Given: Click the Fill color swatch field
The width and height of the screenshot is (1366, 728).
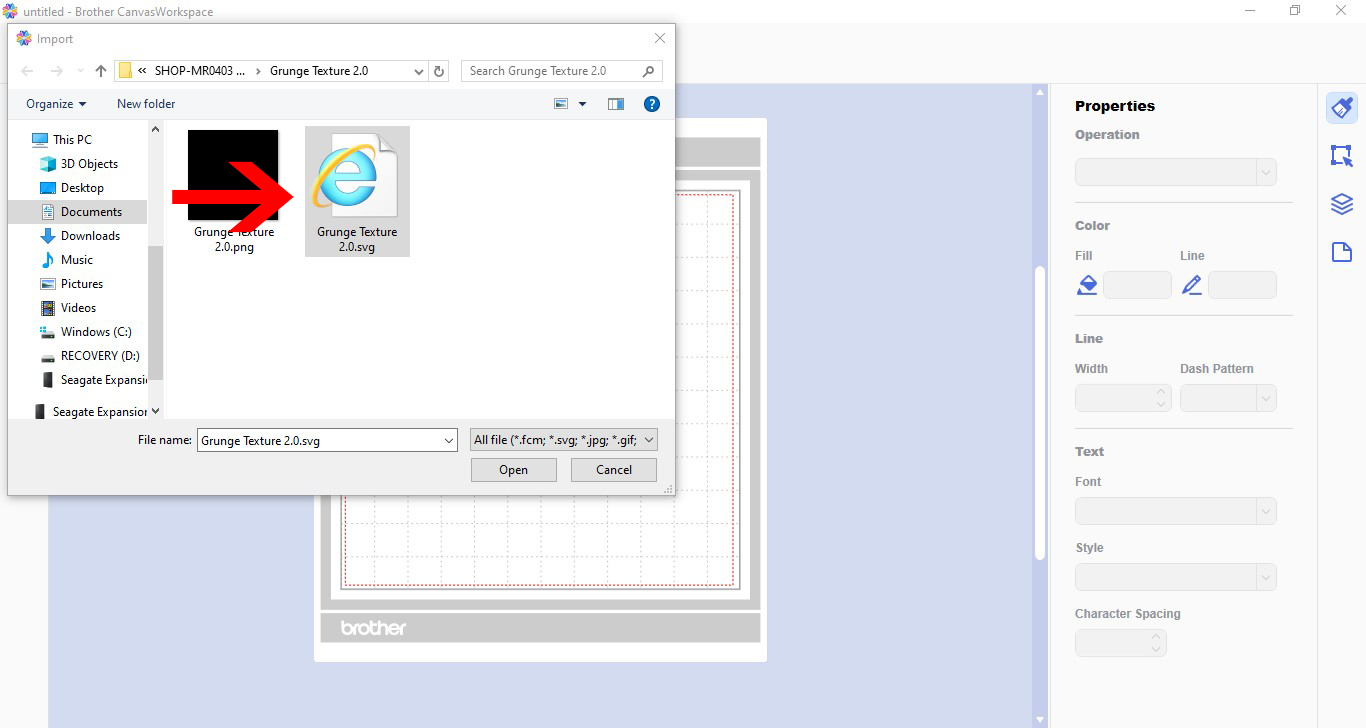Looking at the screenshot, I should [x=1138, y=284].
